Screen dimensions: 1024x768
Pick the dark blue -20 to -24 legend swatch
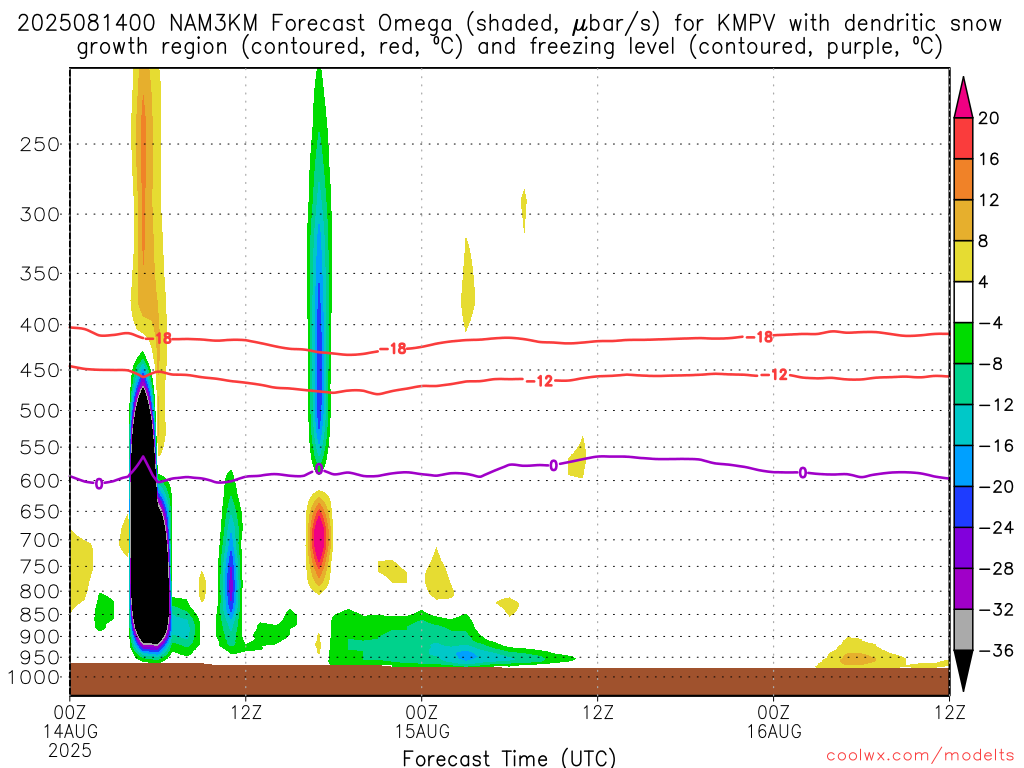tap(963, 507)
